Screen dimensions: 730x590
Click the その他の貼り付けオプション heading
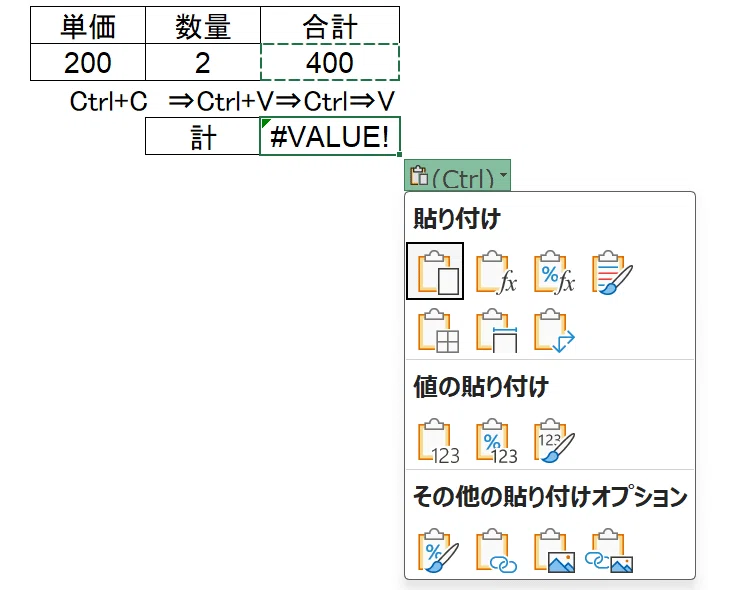(x=550, y=496)
